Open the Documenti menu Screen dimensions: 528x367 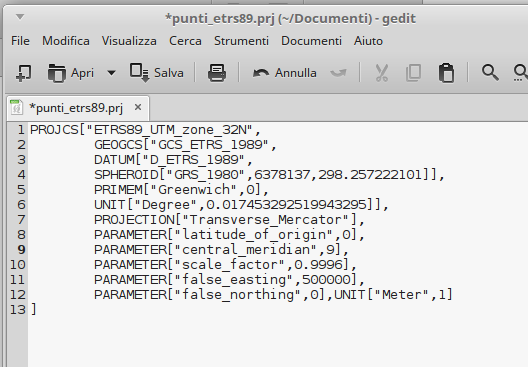point(311,41)
